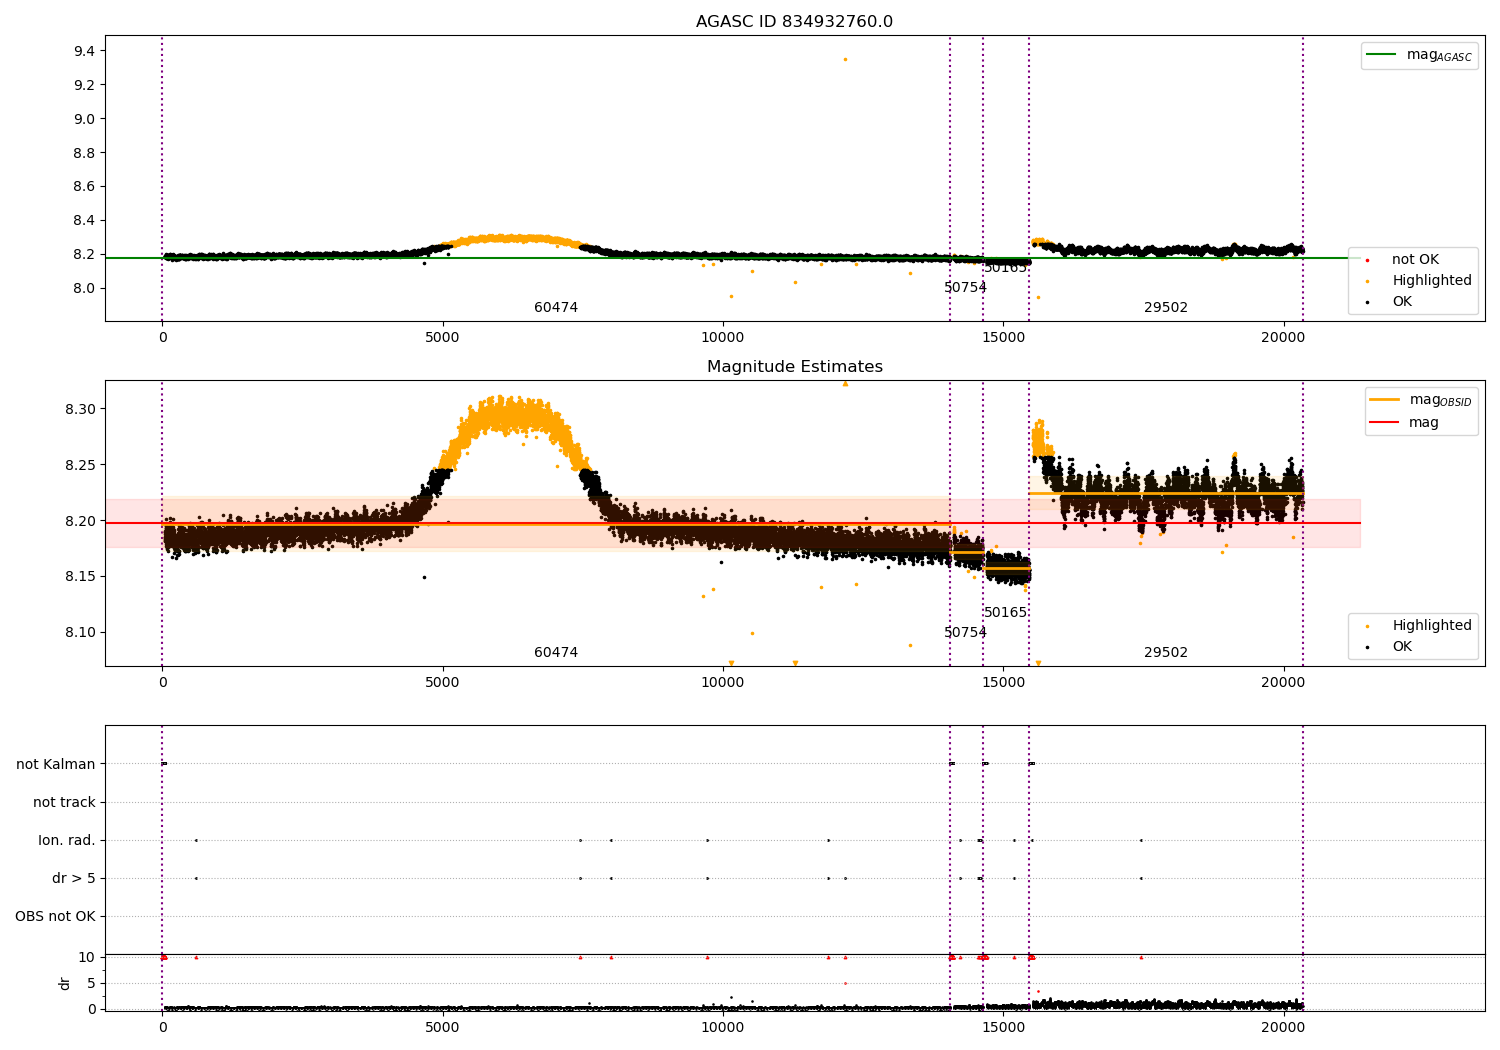1500x1050 pixels.
Task: Click the 5000 x-tick under the AGASC plot
Action: pyautogui.click(x=442, y=338)
